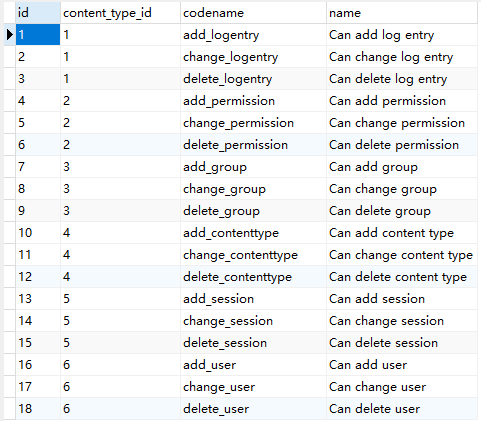Select the 'Can add user' cell
This screenshot has height=421, width=481.
pos(402,365)
